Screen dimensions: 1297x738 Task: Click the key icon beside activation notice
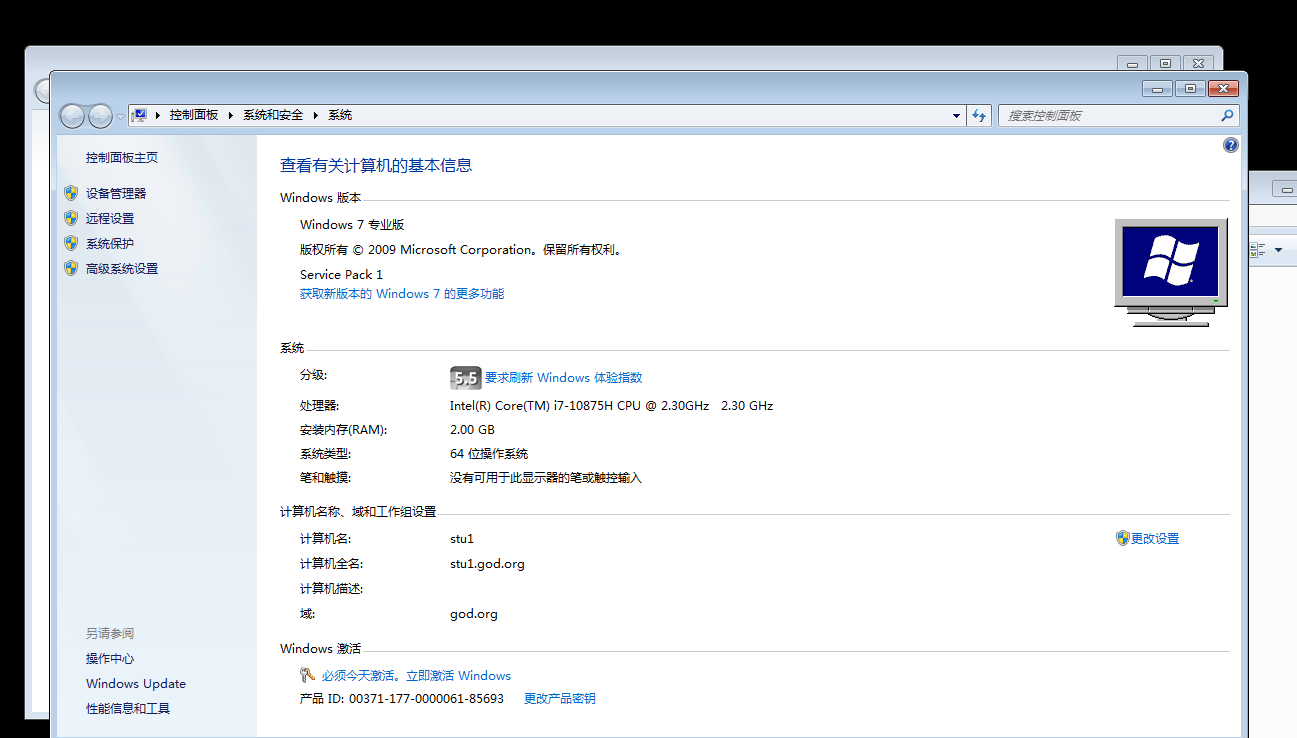tap(308, 675)
